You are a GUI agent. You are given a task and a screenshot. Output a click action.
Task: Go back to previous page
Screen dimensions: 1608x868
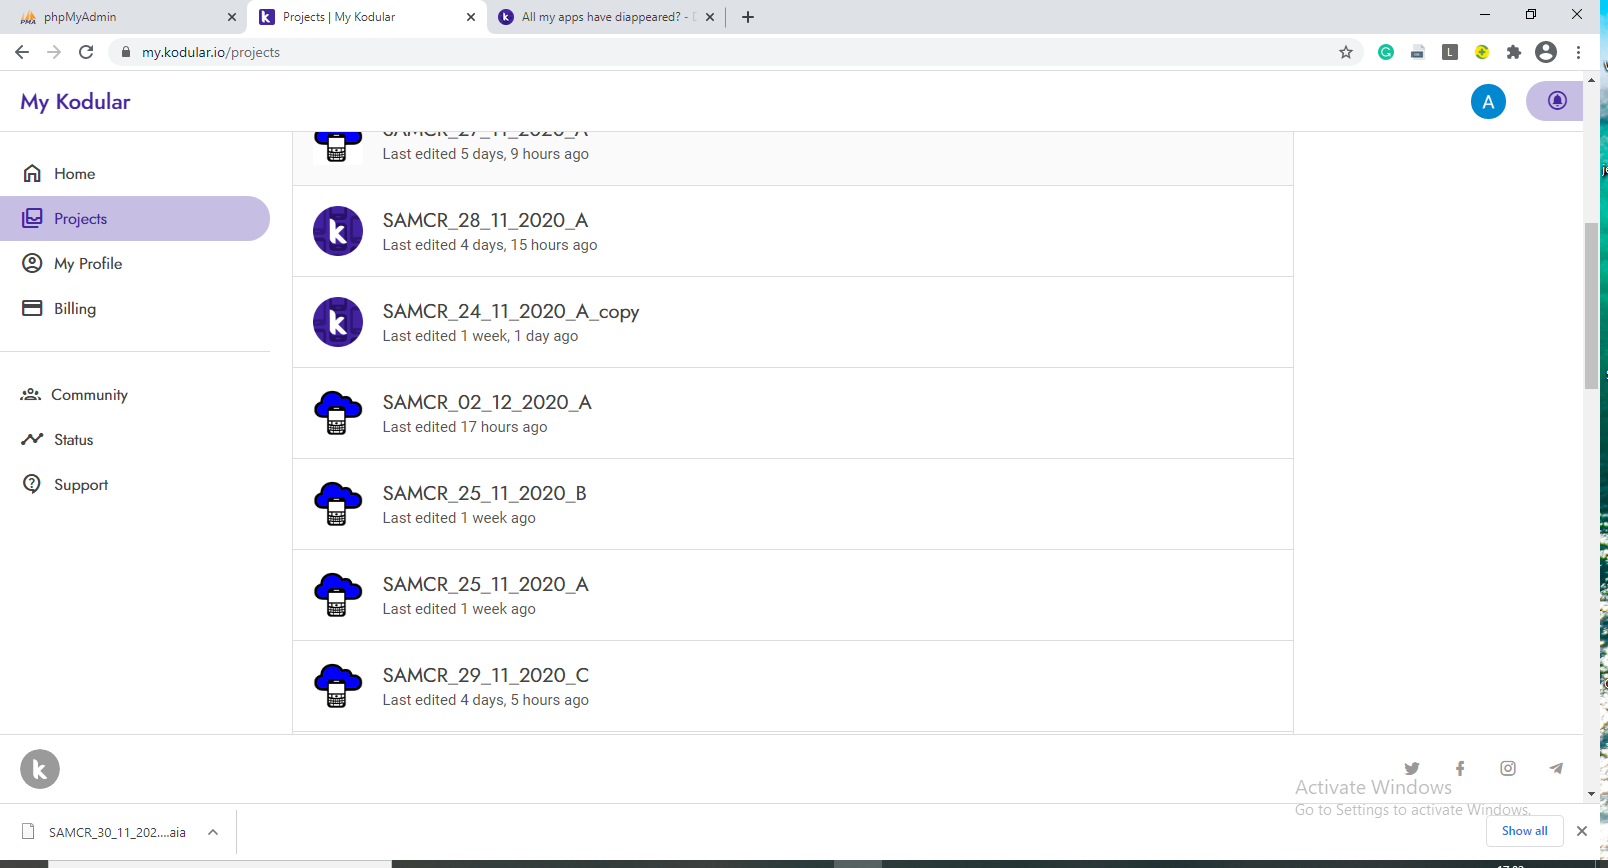22,52
